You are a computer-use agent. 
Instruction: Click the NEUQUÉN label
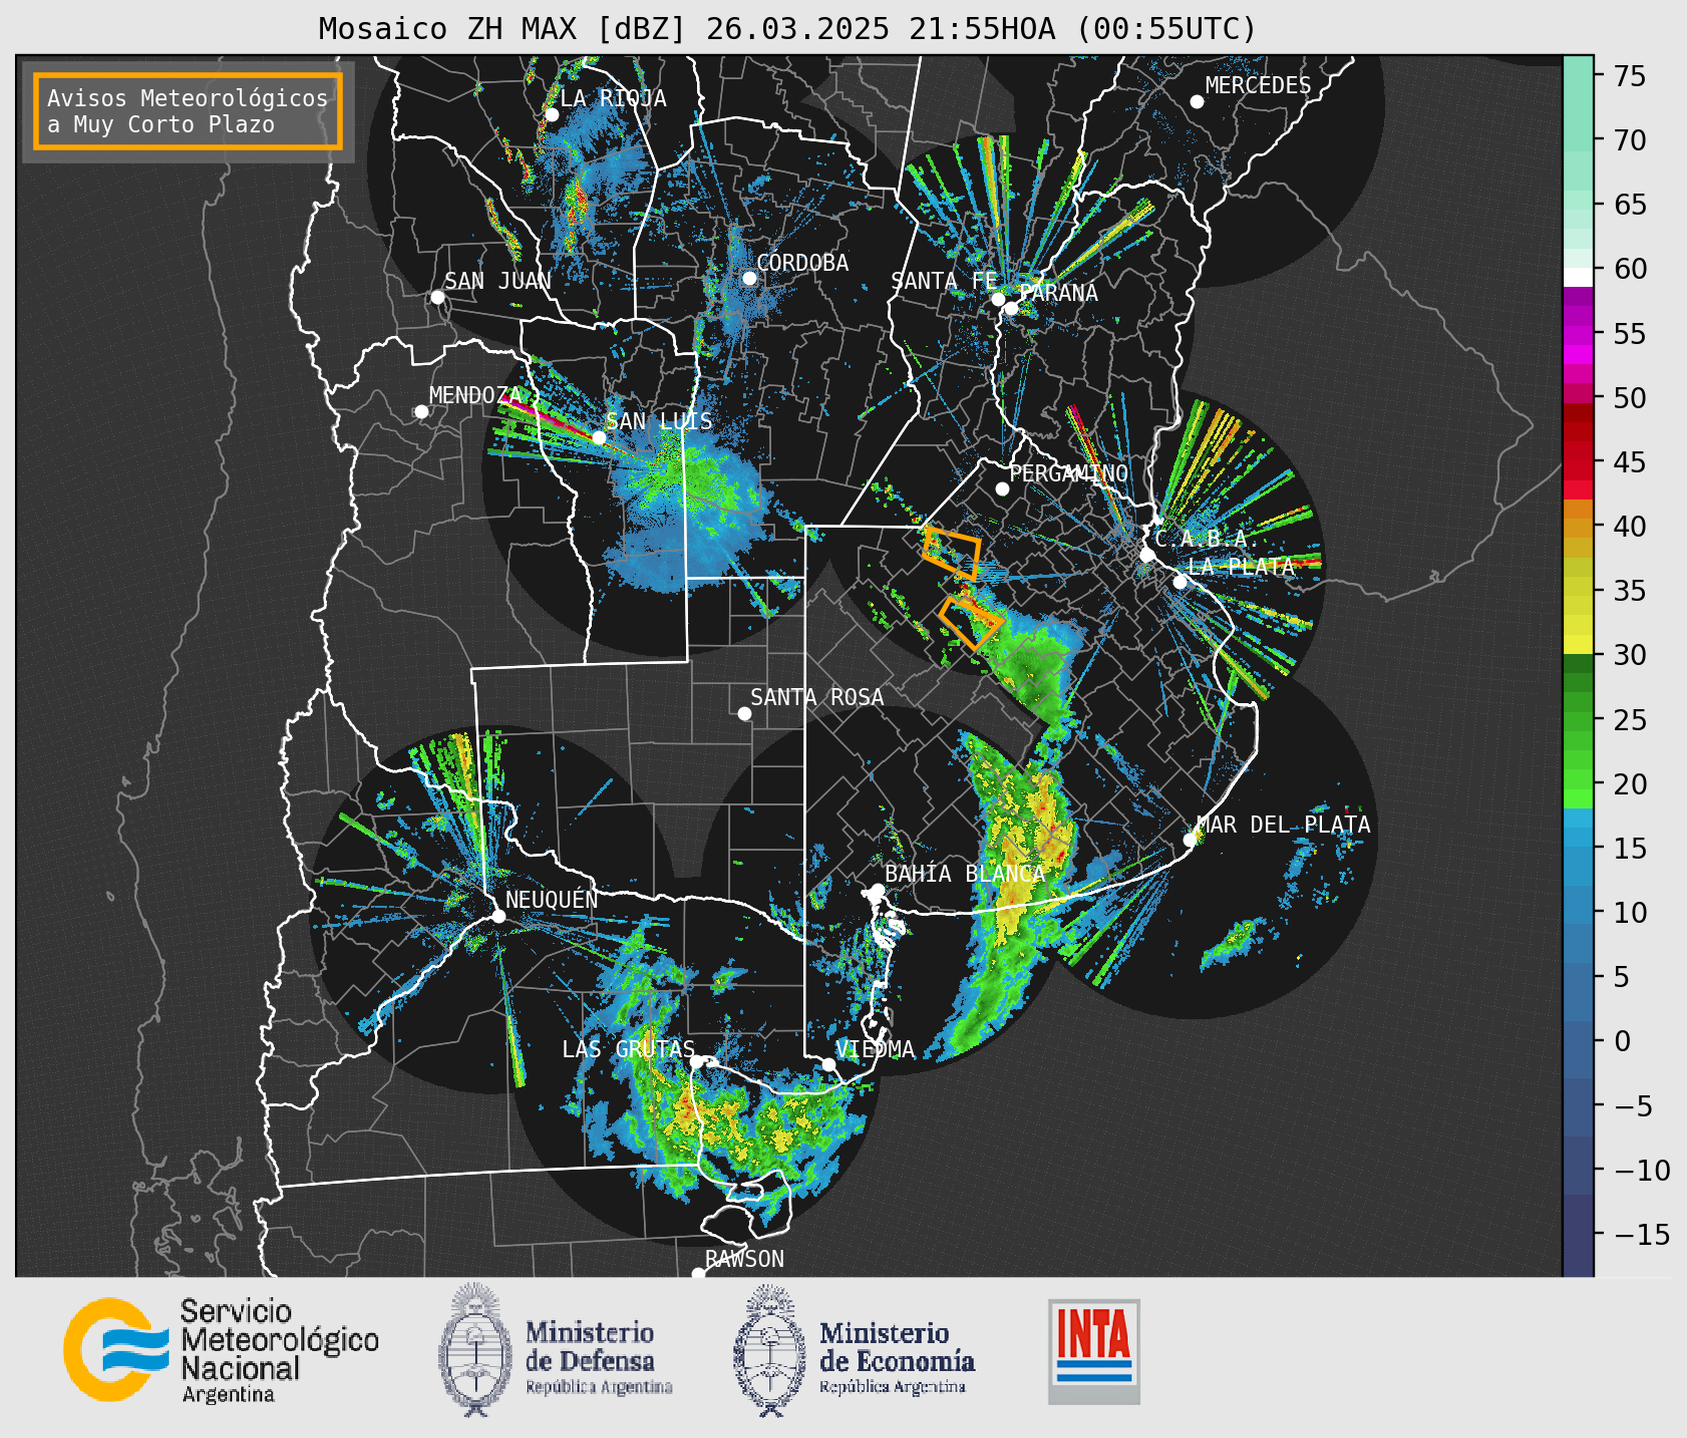[552, 900]
